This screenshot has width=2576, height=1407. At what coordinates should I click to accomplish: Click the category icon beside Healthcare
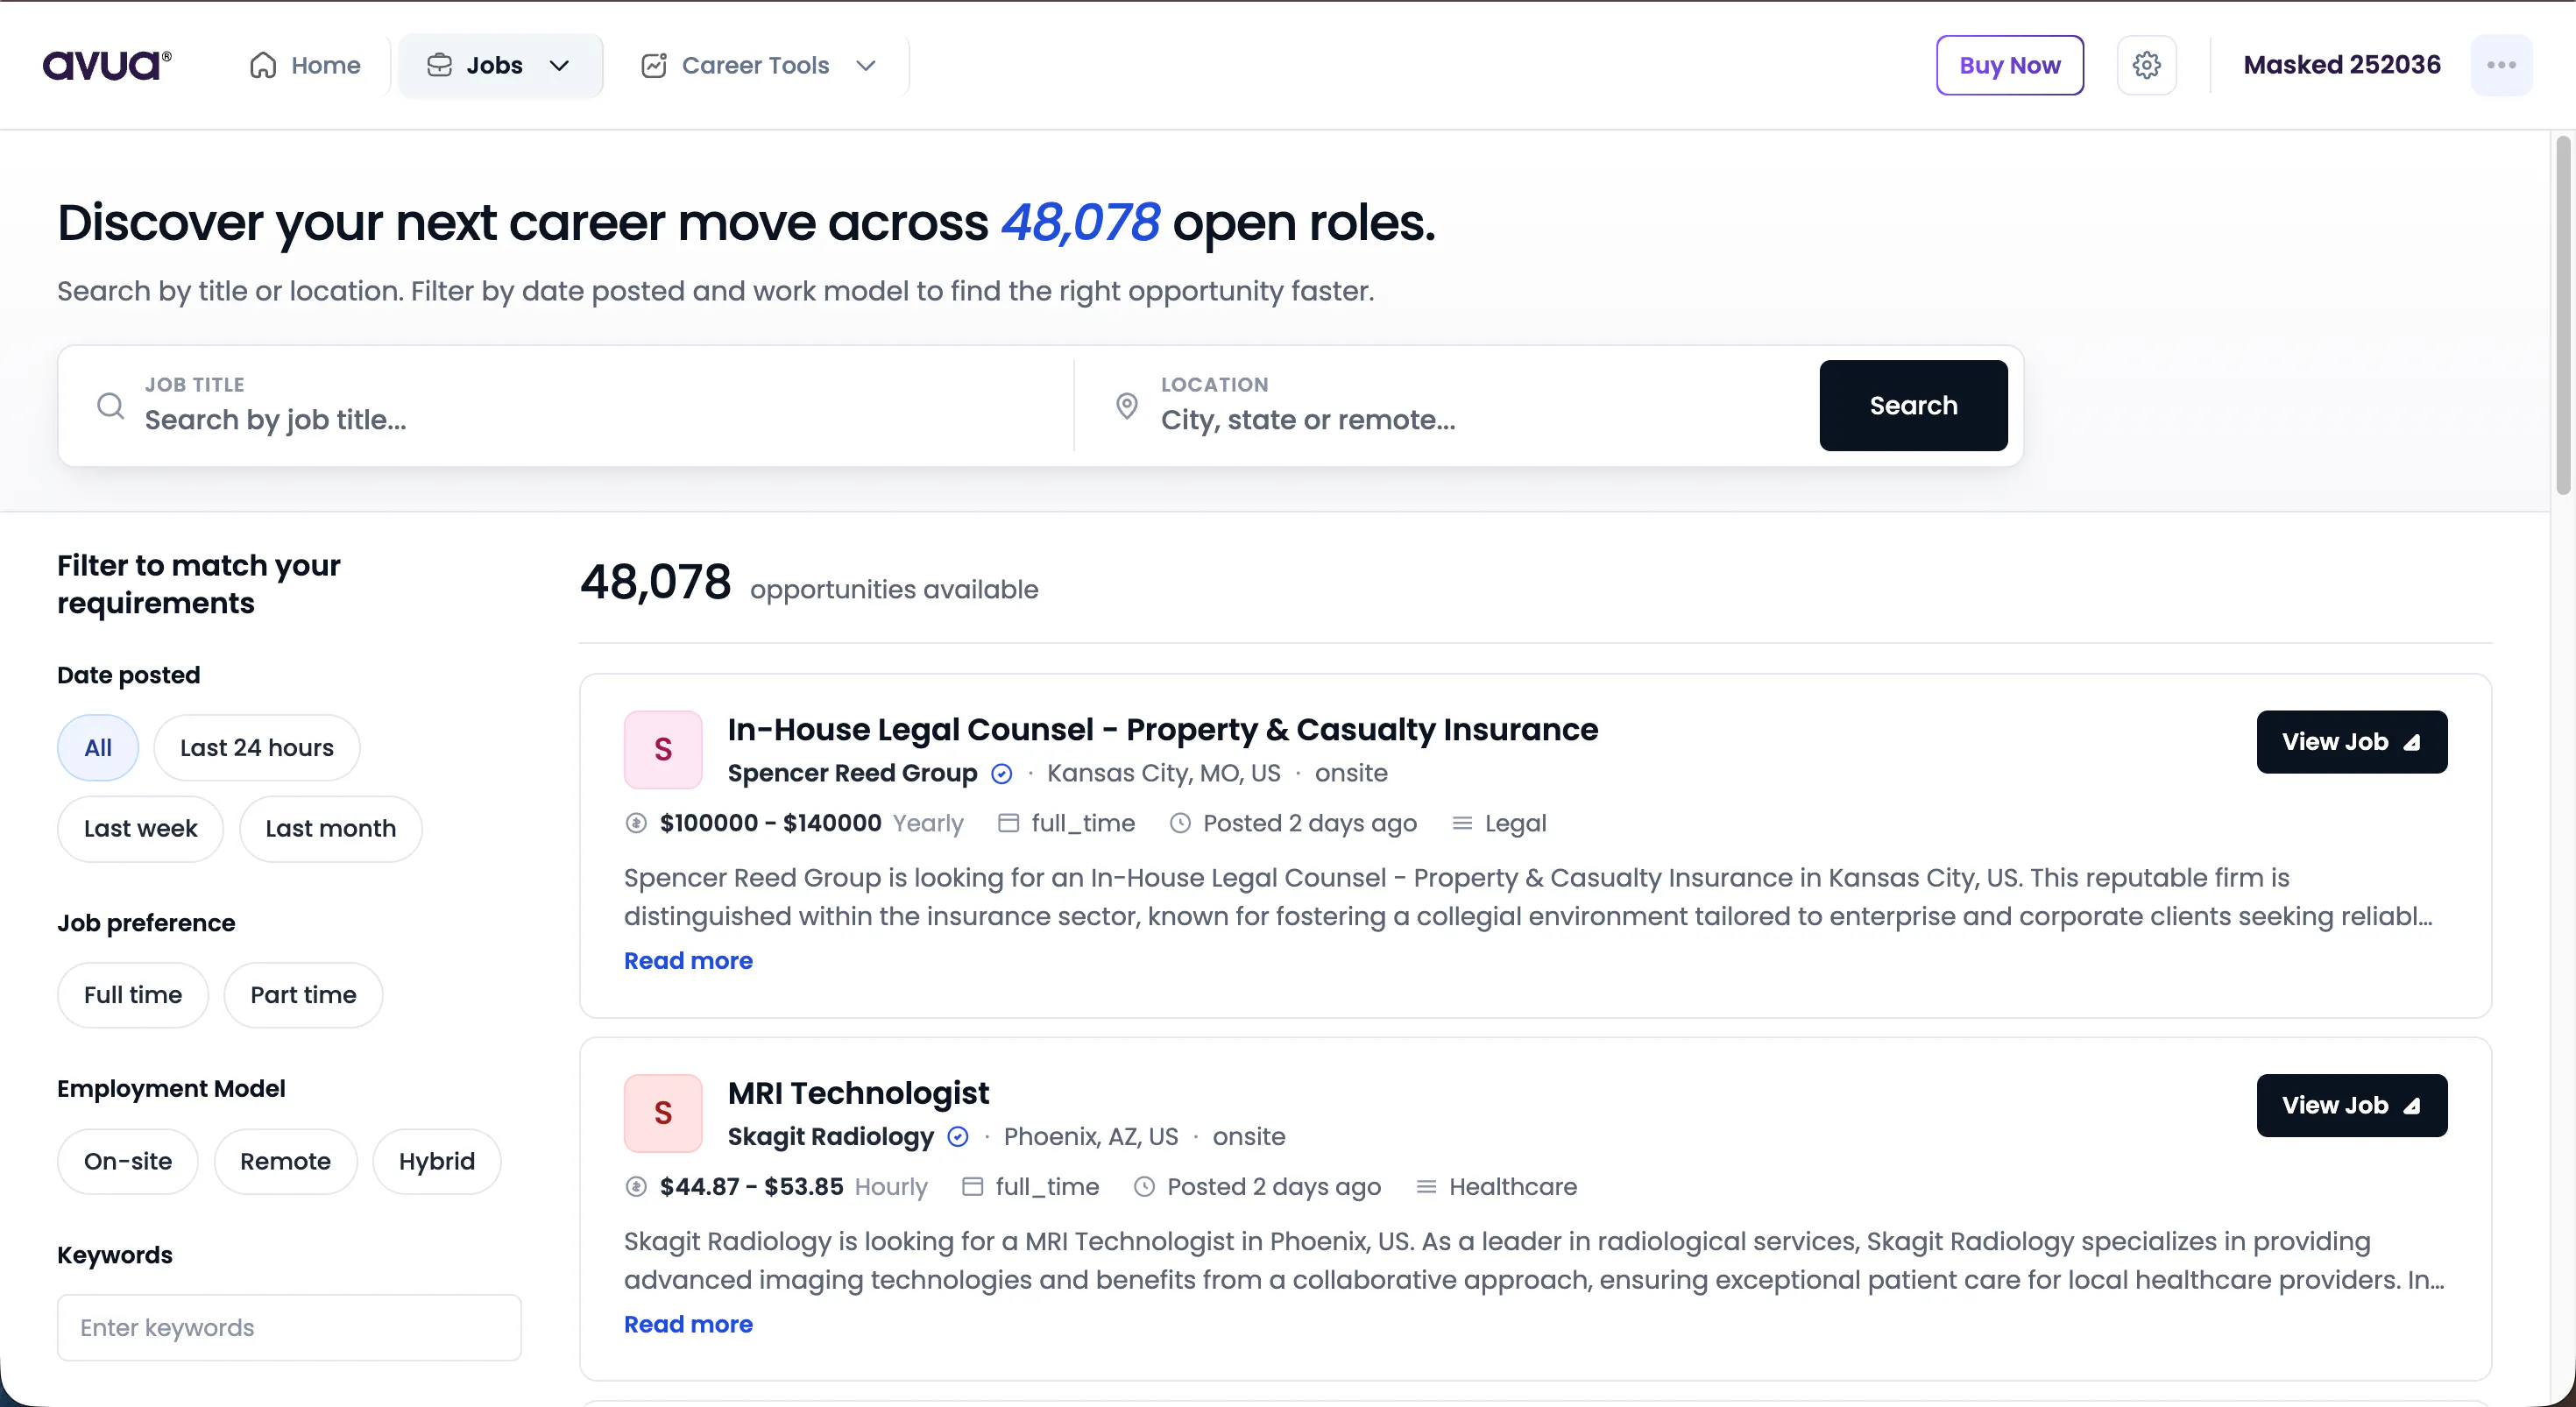coord(1426,1186)
